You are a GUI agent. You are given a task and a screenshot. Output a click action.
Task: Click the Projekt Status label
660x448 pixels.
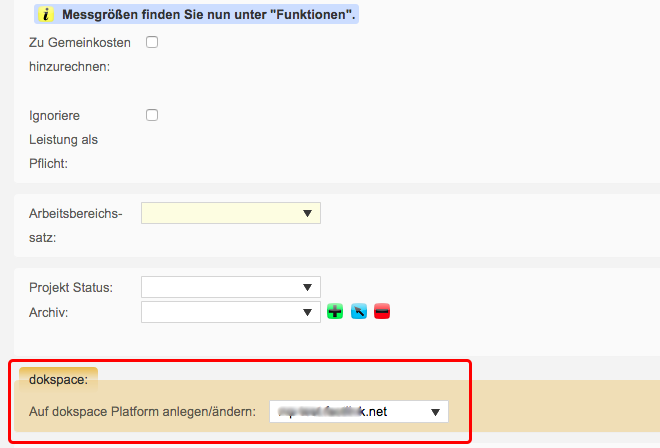point(71,288)
